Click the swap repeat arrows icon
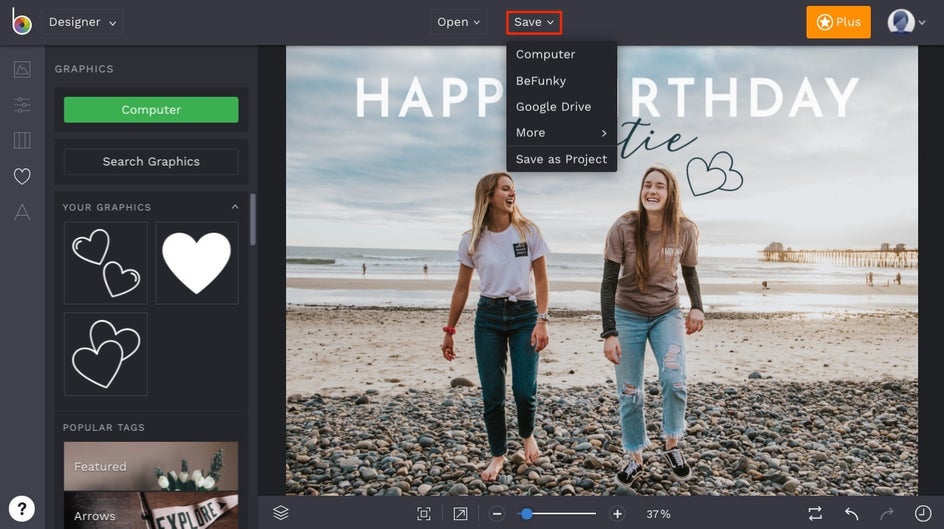Viewport: 944px width, 529px height. click(815, 513)
